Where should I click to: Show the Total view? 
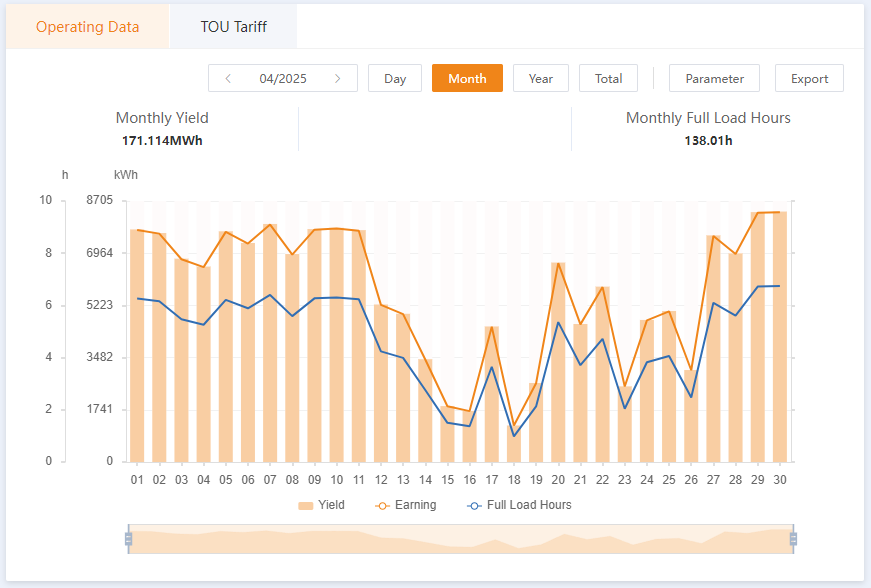[608, 78]
